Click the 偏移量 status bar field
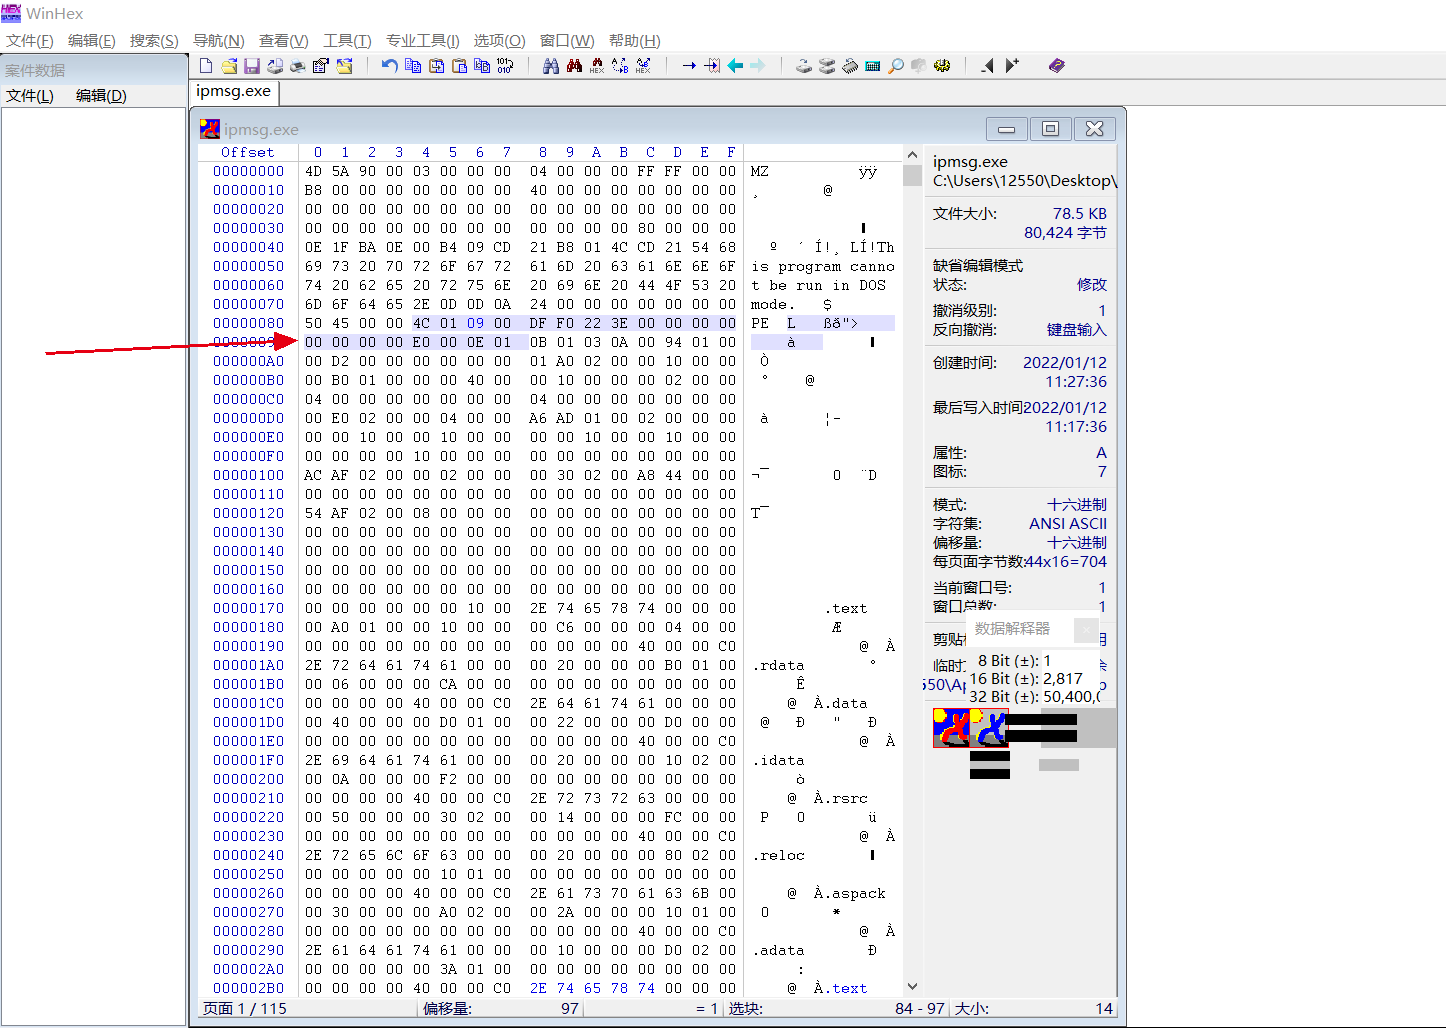 pyautogui.click(x=502, y=1008)
